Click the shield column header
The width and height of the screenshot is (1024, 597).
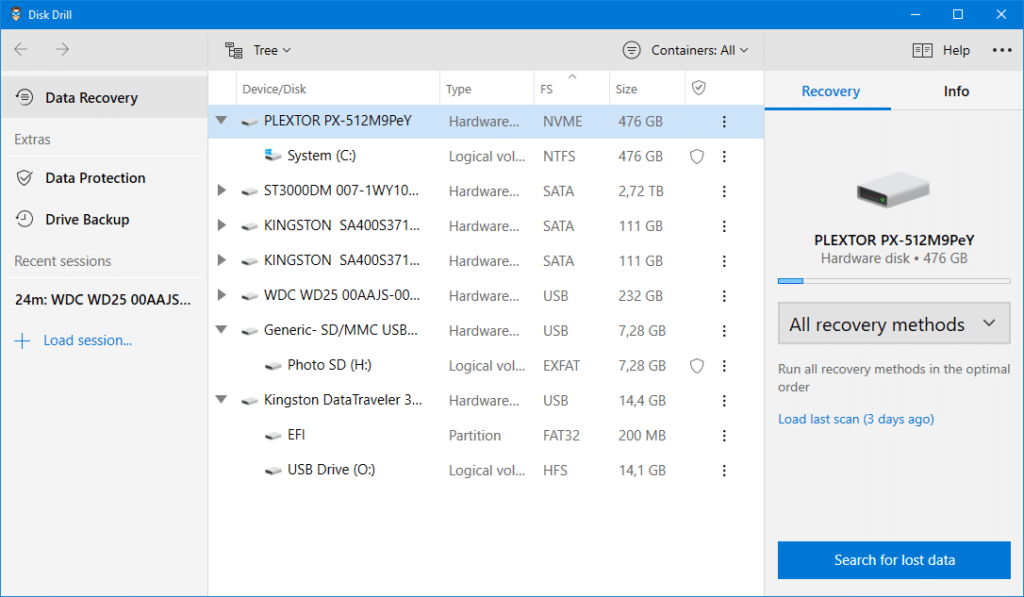[x=700, y=88]
